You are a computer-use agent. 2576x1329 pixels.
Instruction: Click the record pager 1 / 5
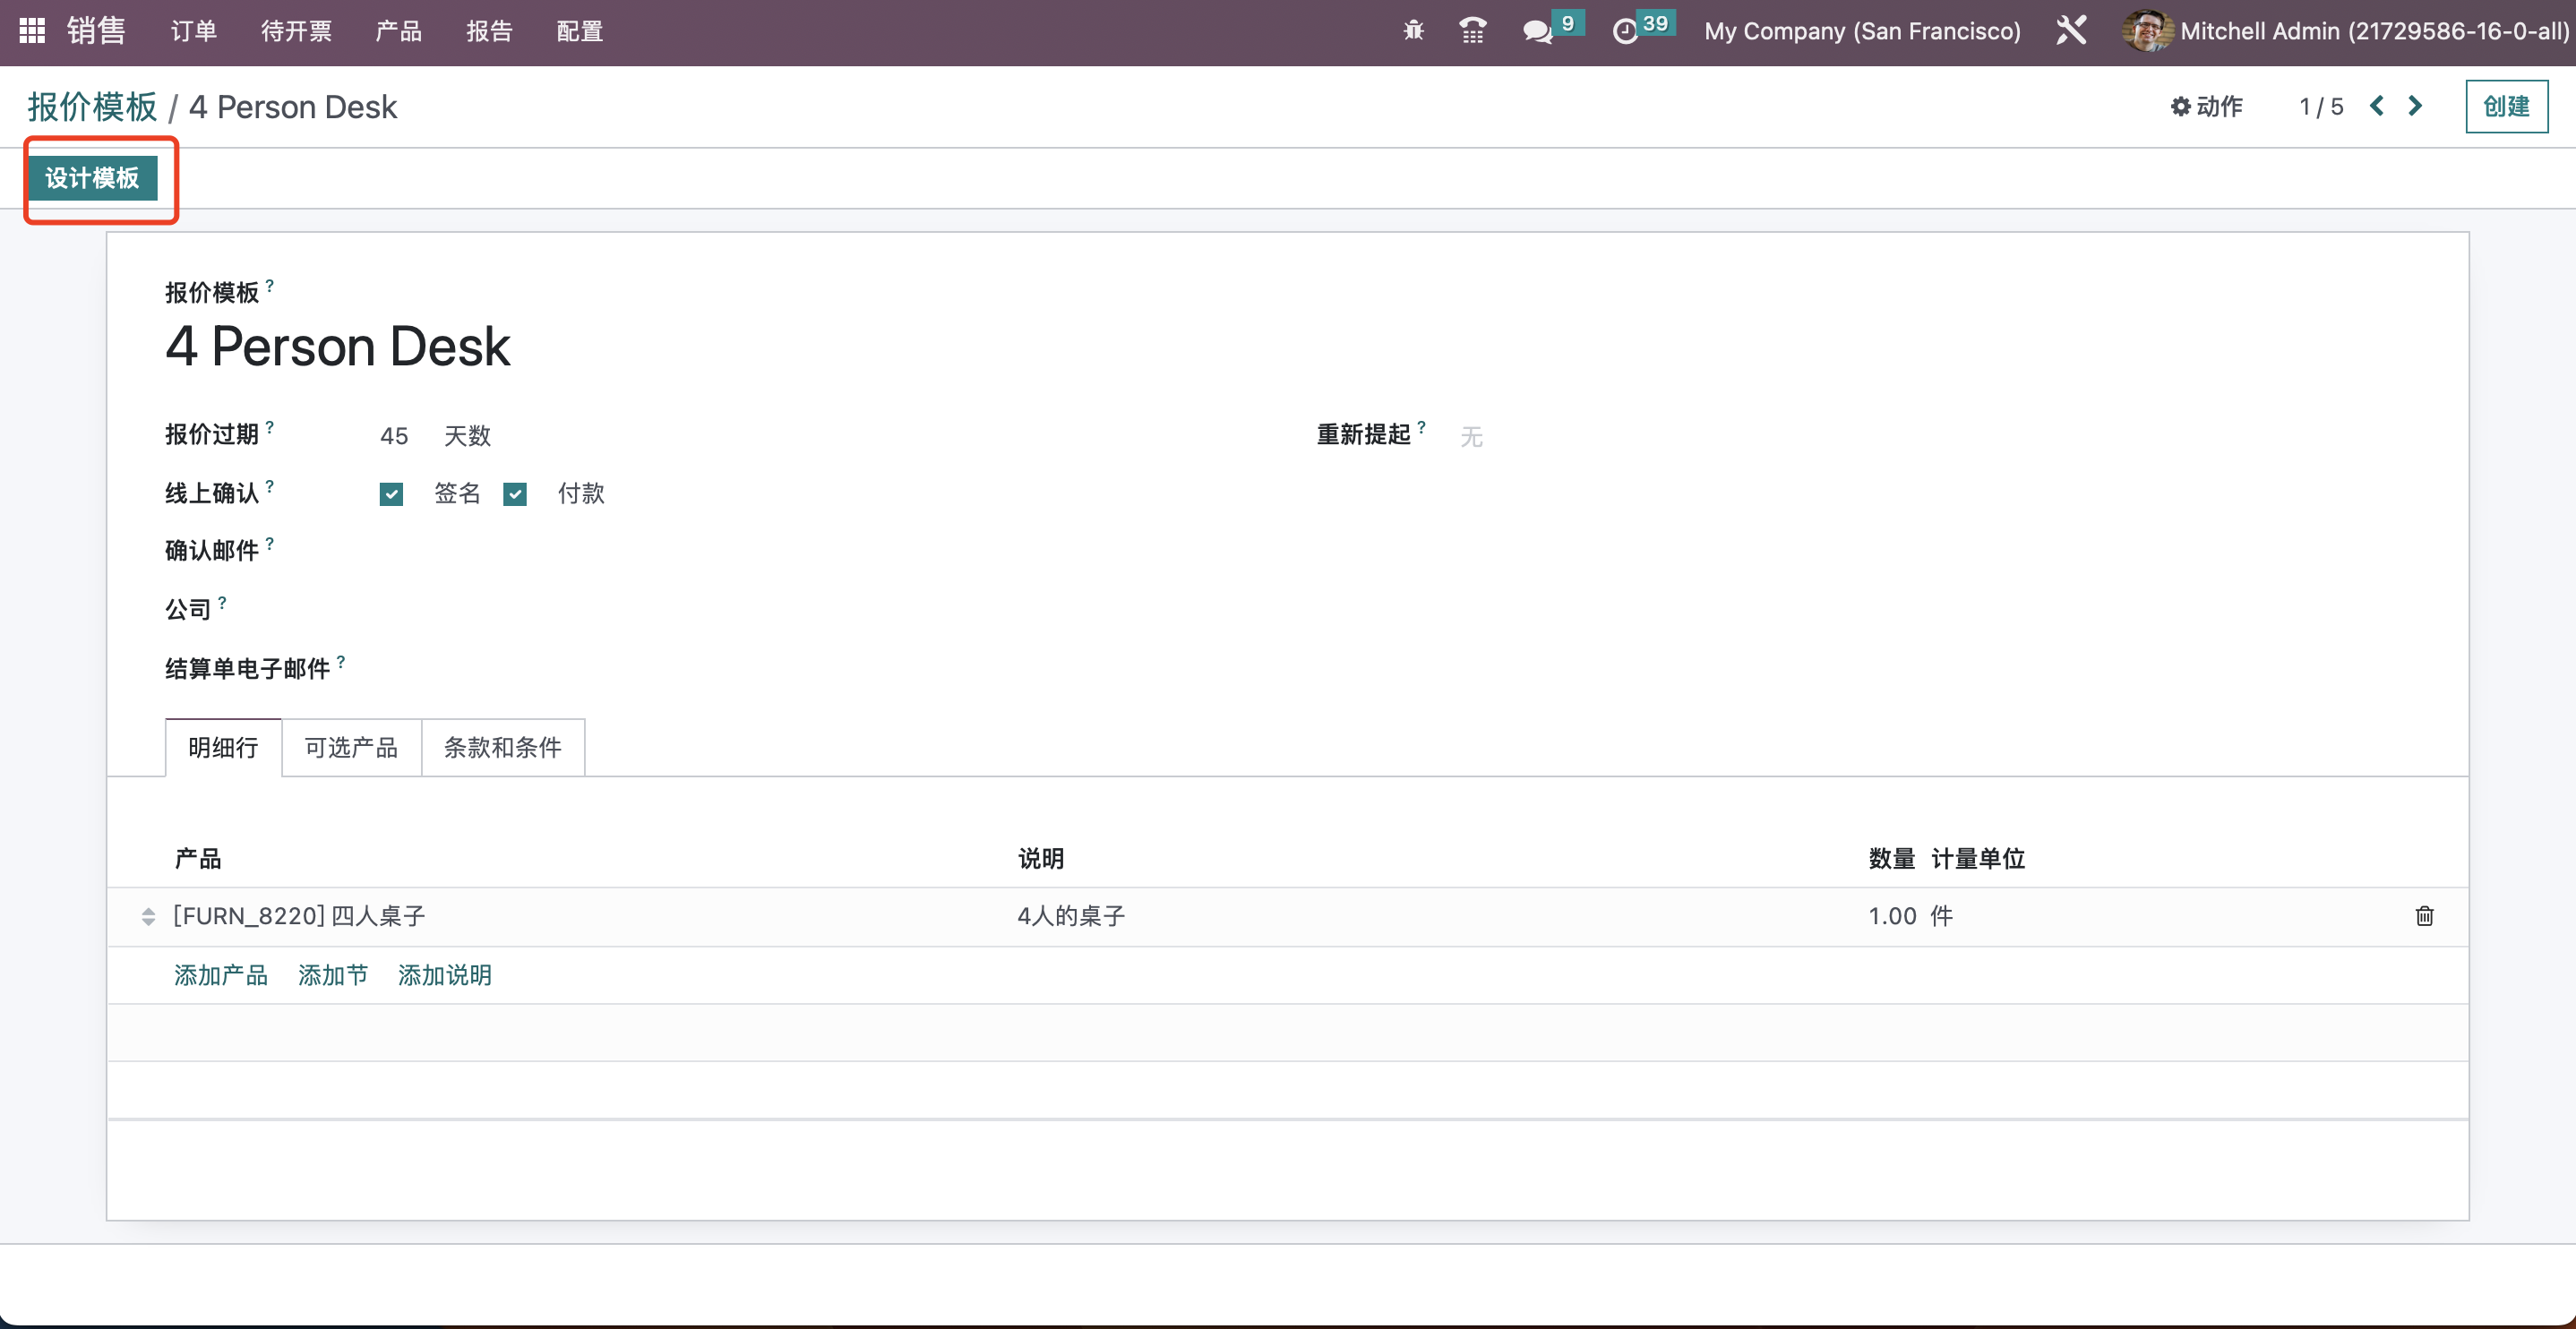click(2321, 106)
